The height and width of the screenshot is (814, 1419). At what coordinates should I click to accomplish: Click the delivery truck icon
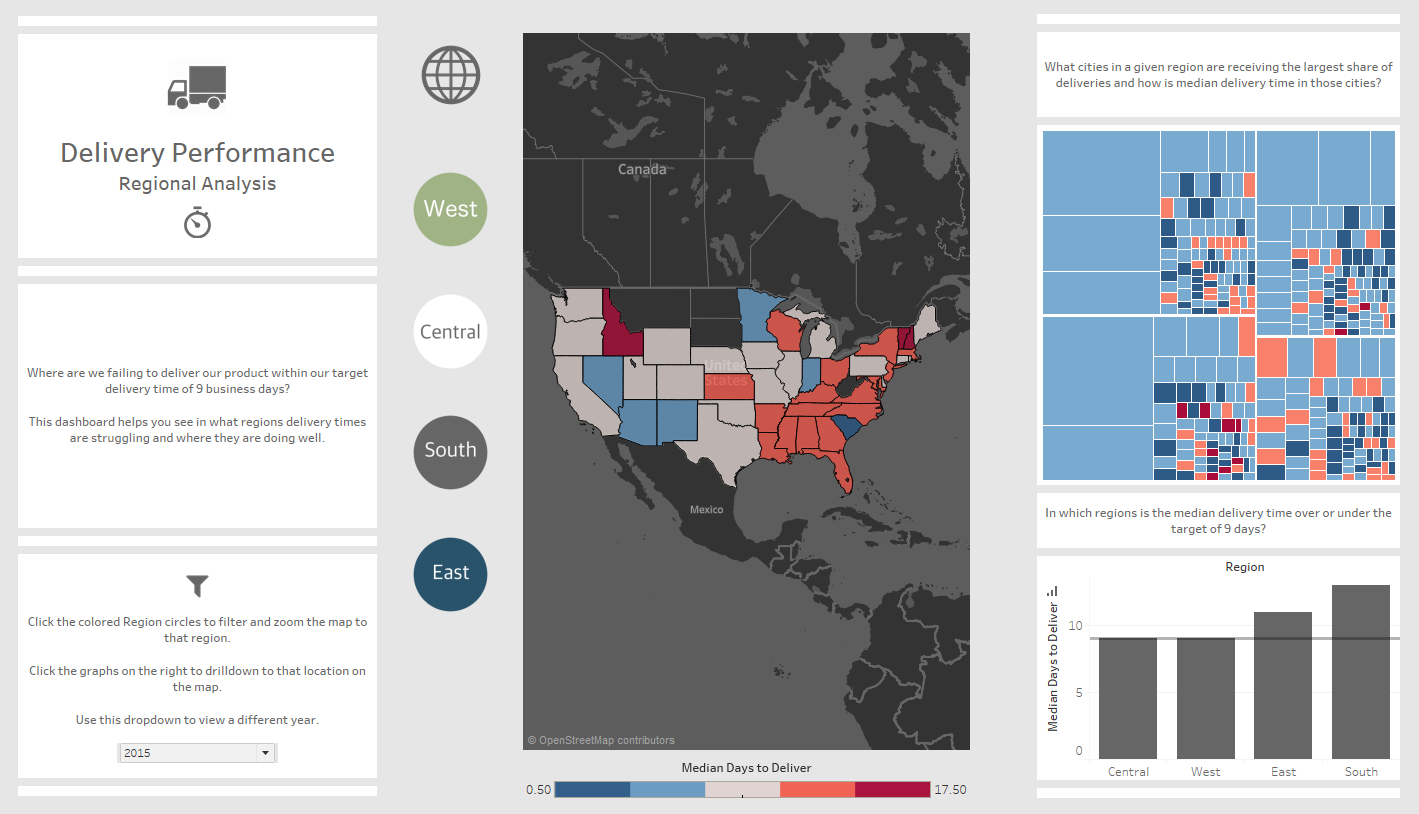(197, 87)
